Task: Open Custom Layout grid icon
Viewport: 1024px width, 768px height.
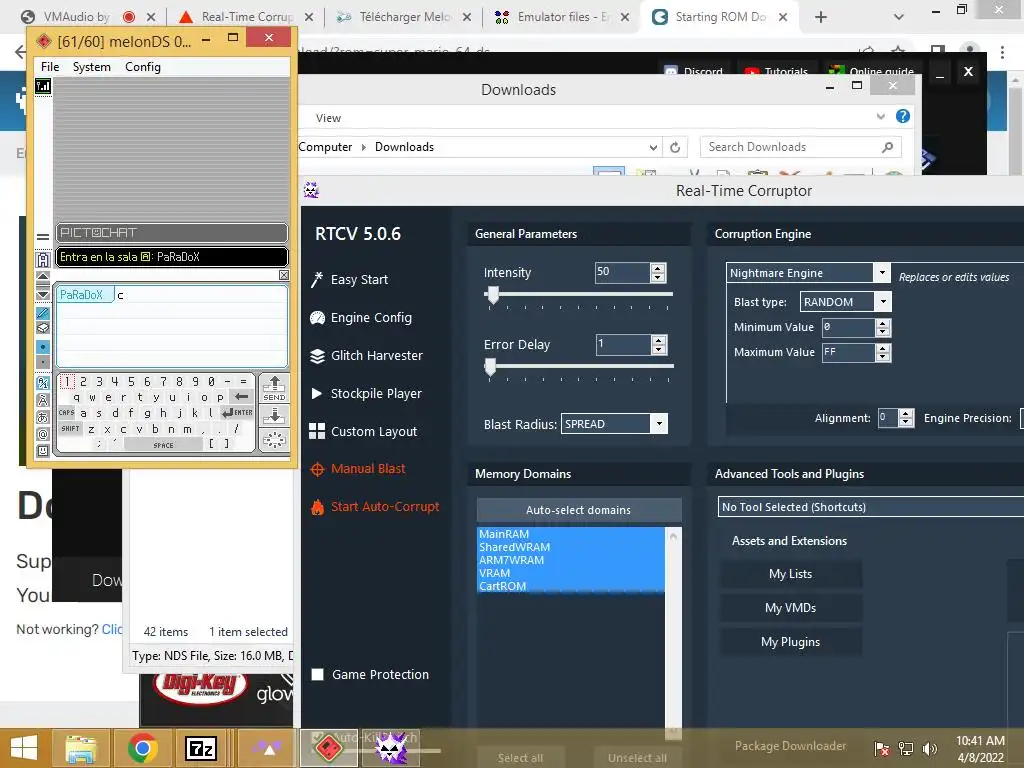Action: pos(317,431)
